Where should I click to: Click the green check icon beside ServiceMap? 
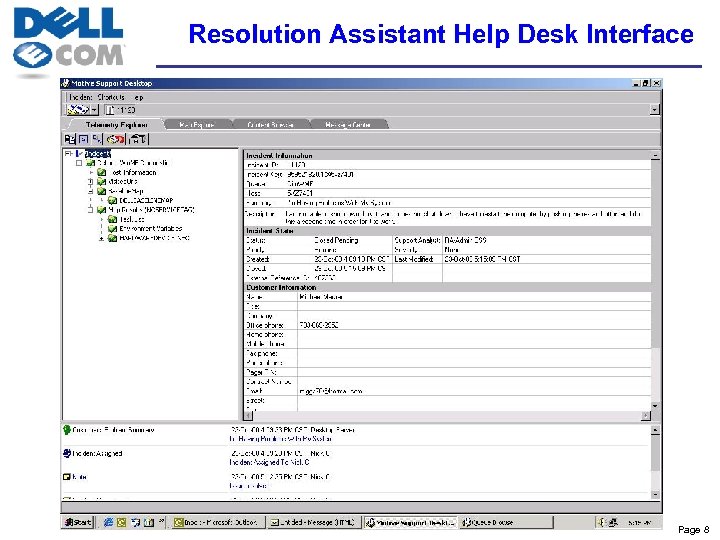click(101, 191)
